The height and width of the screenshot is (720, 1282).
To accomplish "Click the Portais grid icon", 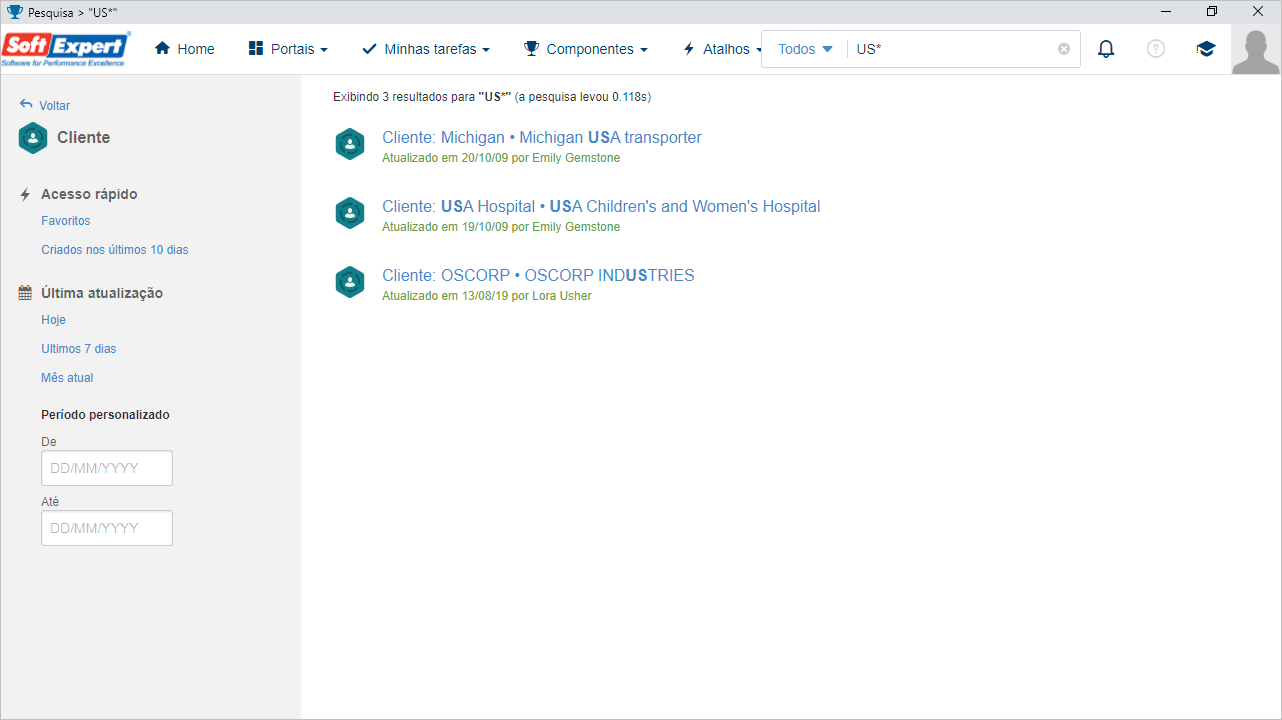I will (256, 49).
